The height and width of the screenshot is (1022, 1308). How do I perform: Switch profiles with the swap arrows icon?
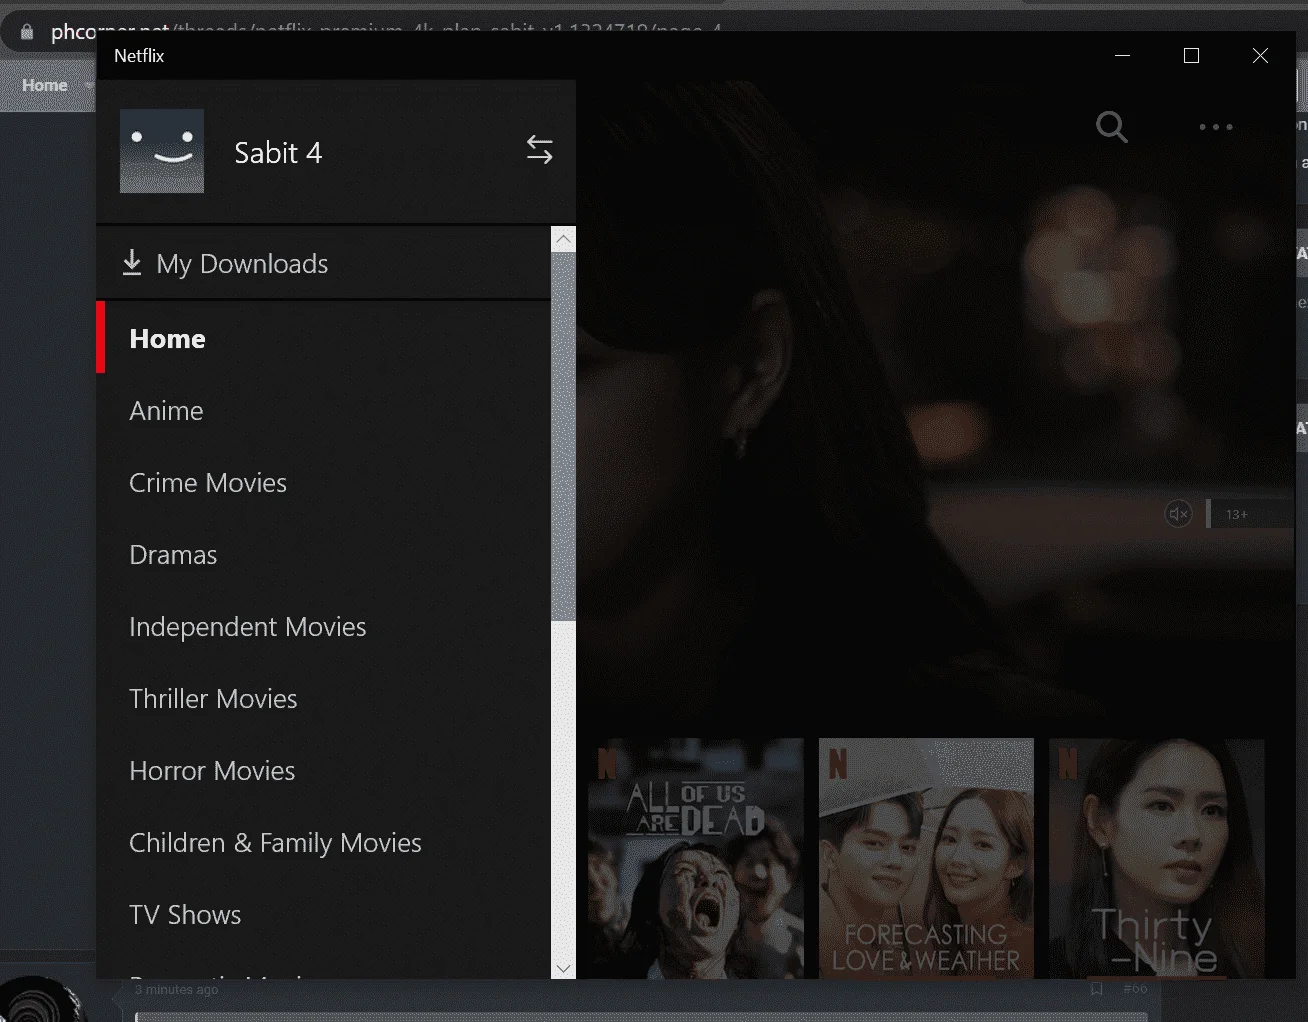(540, 150)
